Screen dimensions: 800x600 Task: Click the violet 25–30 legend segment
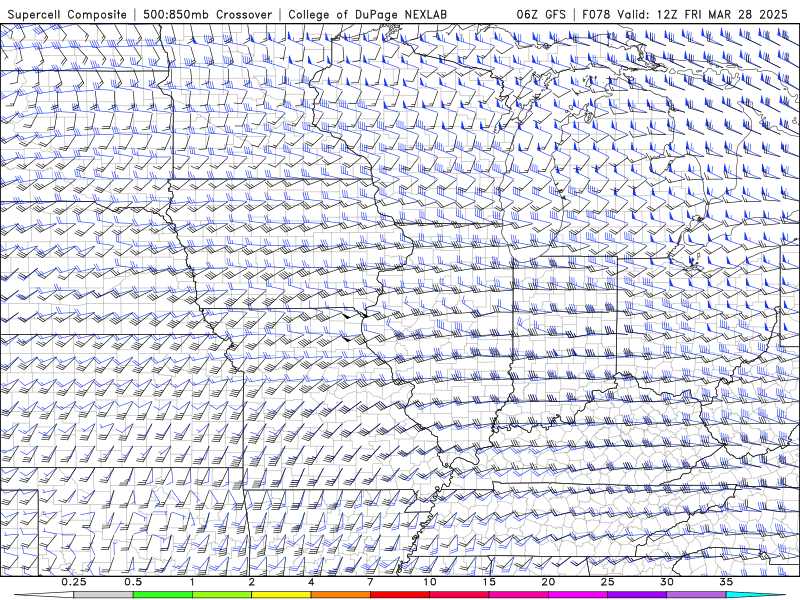(637, 595)
